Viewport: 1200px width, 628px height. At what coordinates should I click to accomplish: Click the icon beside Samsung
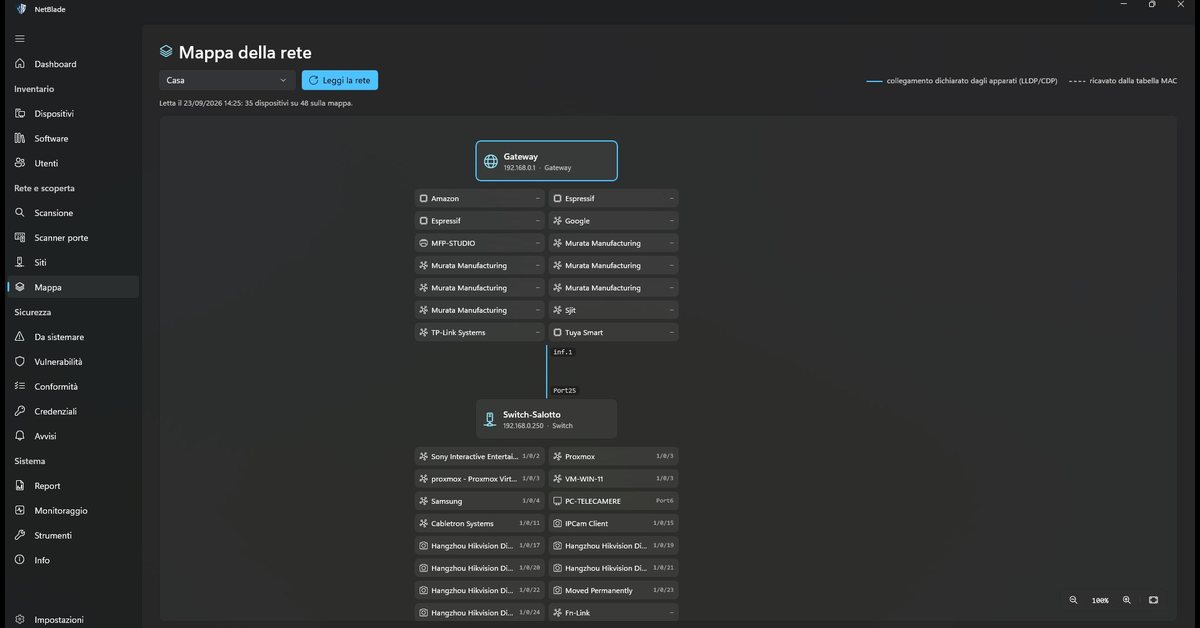(x=424, y=501)
